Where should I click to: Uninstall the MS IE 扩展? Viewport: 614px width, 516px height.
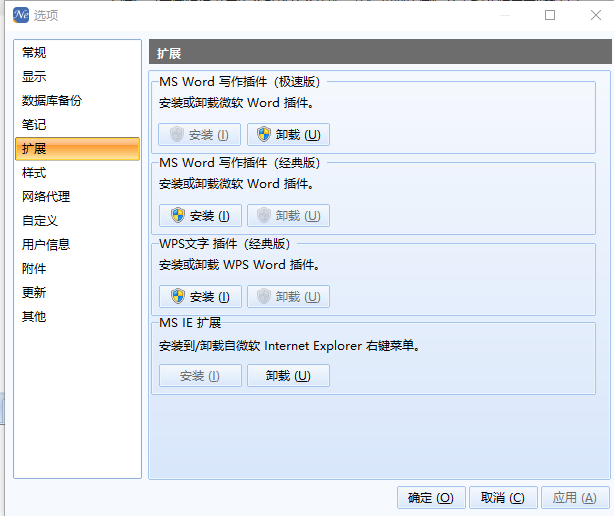click(289, 376)
